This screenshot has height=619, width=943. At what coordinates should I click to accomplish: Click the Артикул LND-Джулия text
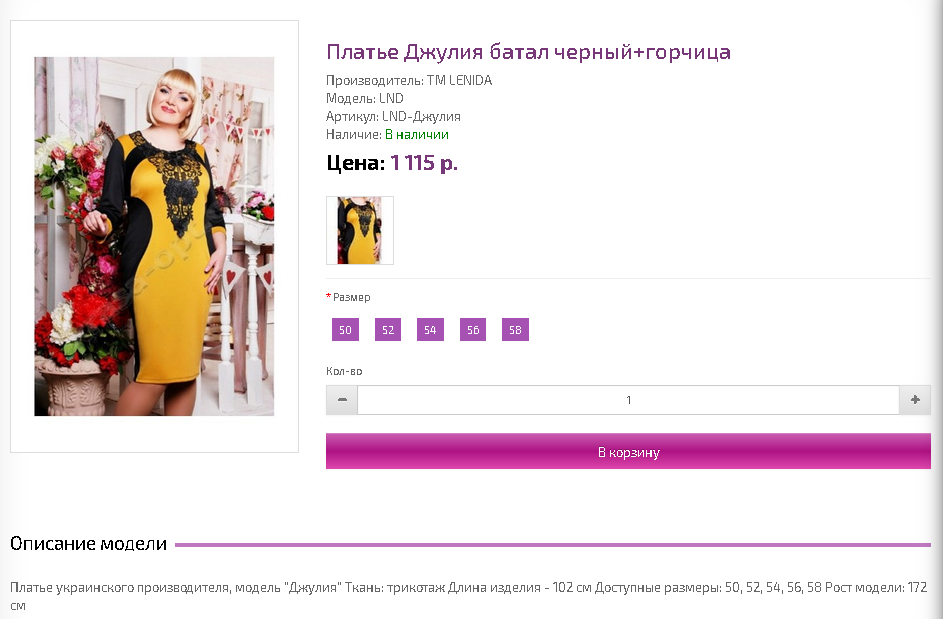393,117
